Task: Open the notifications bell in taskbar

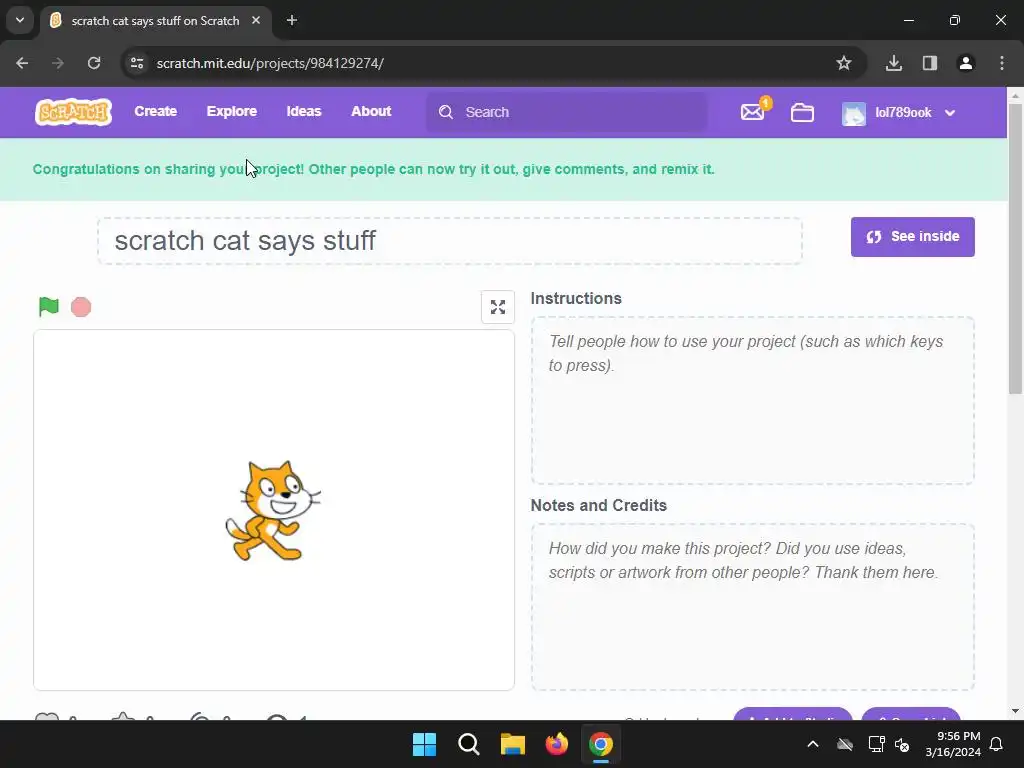Action: coord(997,744)
